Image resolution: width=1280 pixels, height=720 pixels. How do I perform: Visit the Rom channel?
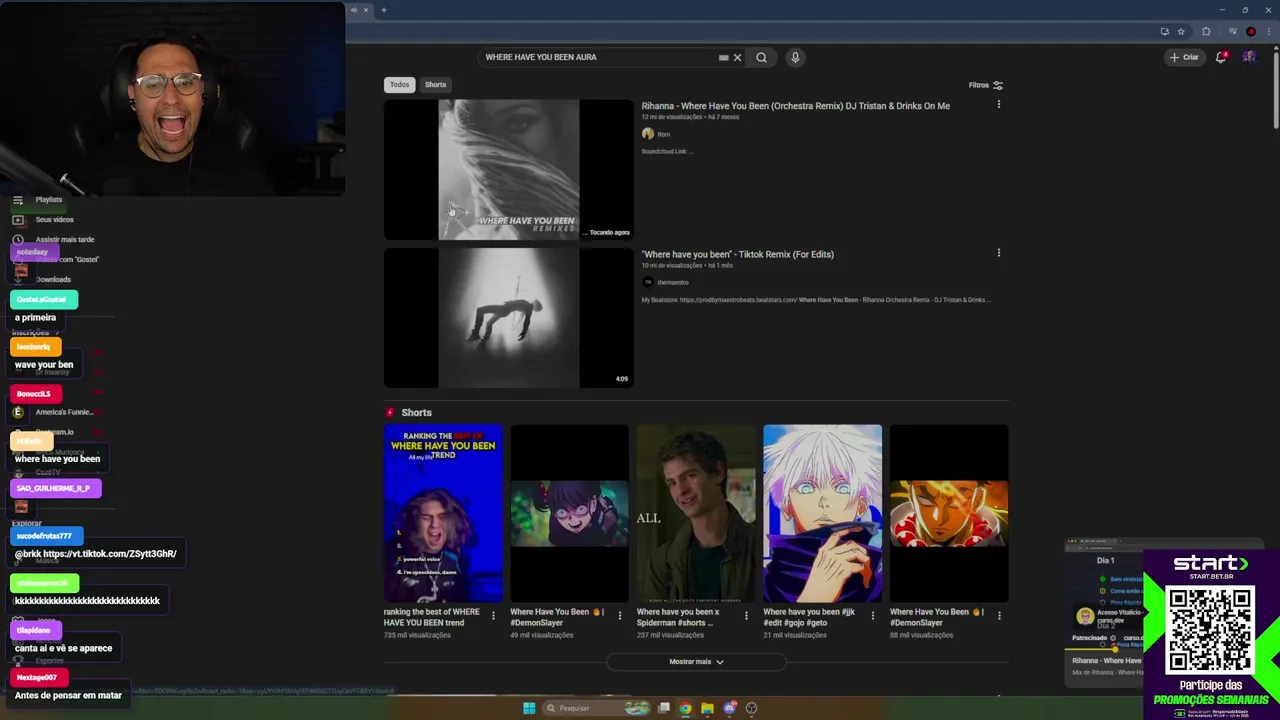coord(664,134)
